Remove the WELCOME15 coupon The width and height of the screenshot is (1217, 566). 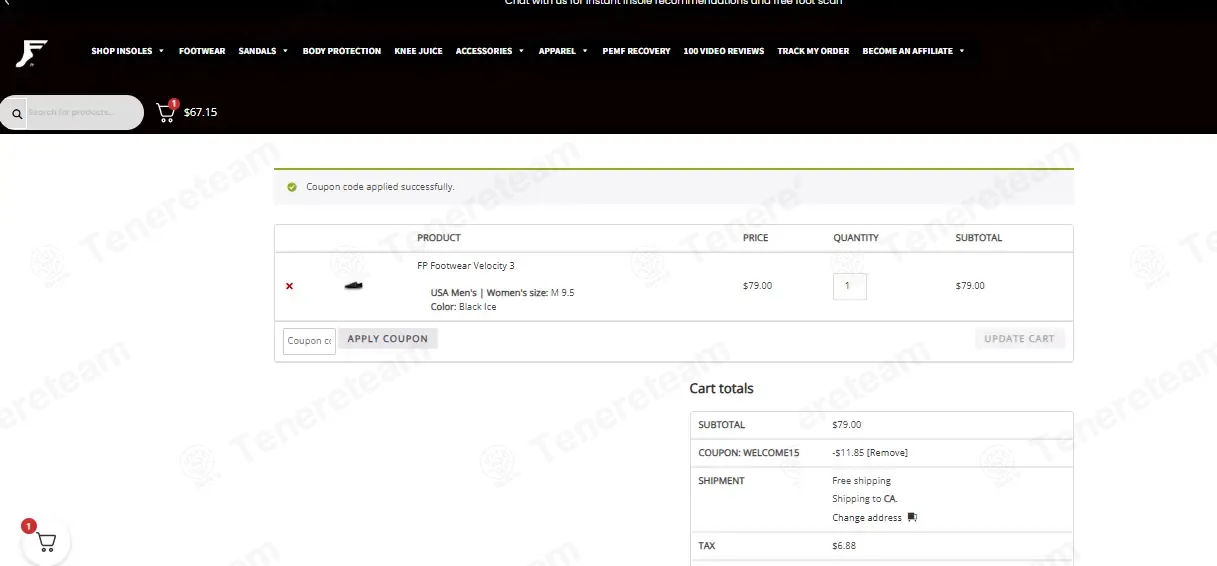(887, 453)
